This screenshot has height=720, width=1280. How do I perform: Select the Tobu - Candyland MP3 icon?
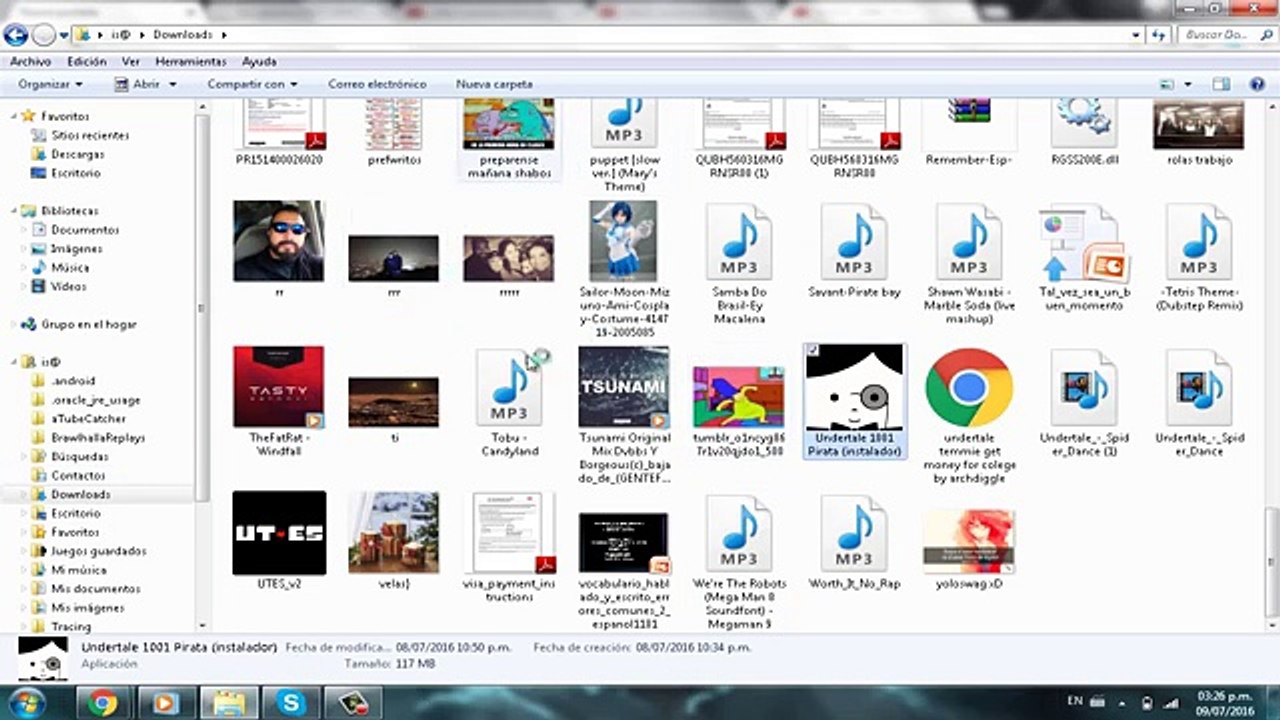509,388
